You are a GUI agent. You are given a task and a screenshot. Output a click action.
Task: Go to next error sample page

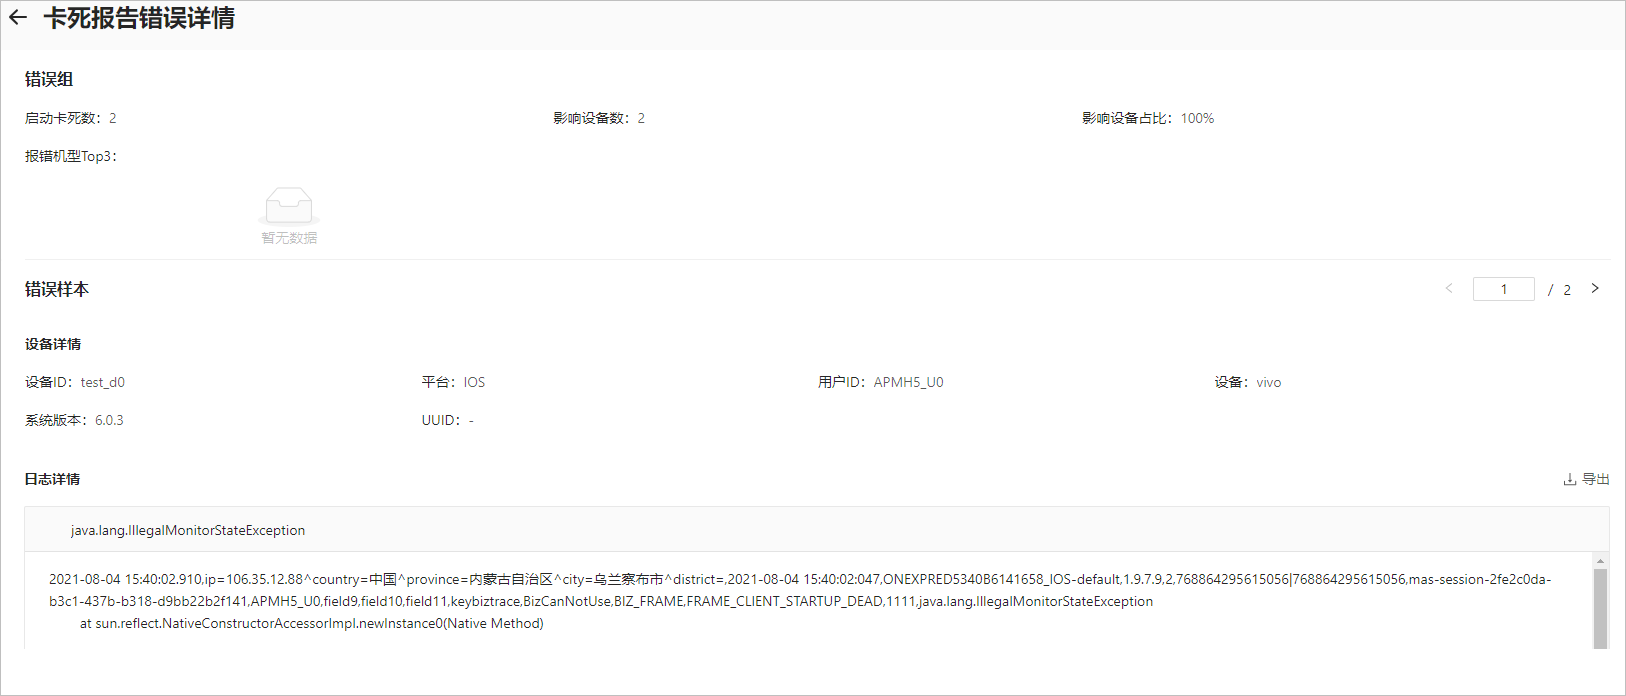coord(1595,288)
